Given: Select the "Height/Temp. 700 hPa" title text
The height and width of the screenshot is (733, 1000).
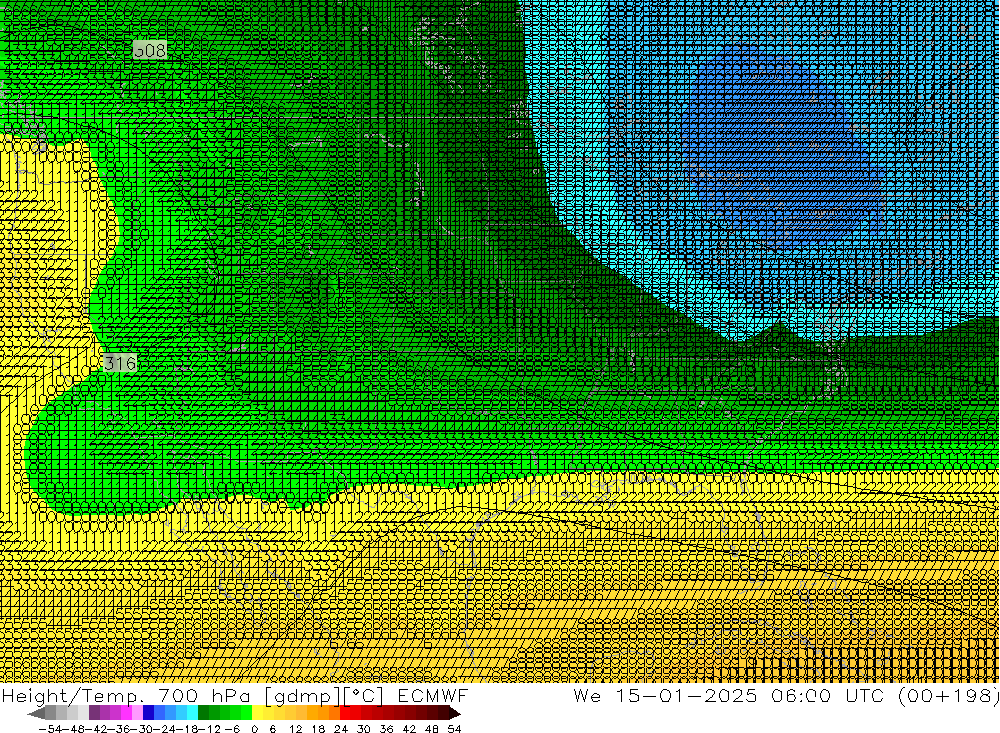Looking at the screenshot, I should (125, 695).
